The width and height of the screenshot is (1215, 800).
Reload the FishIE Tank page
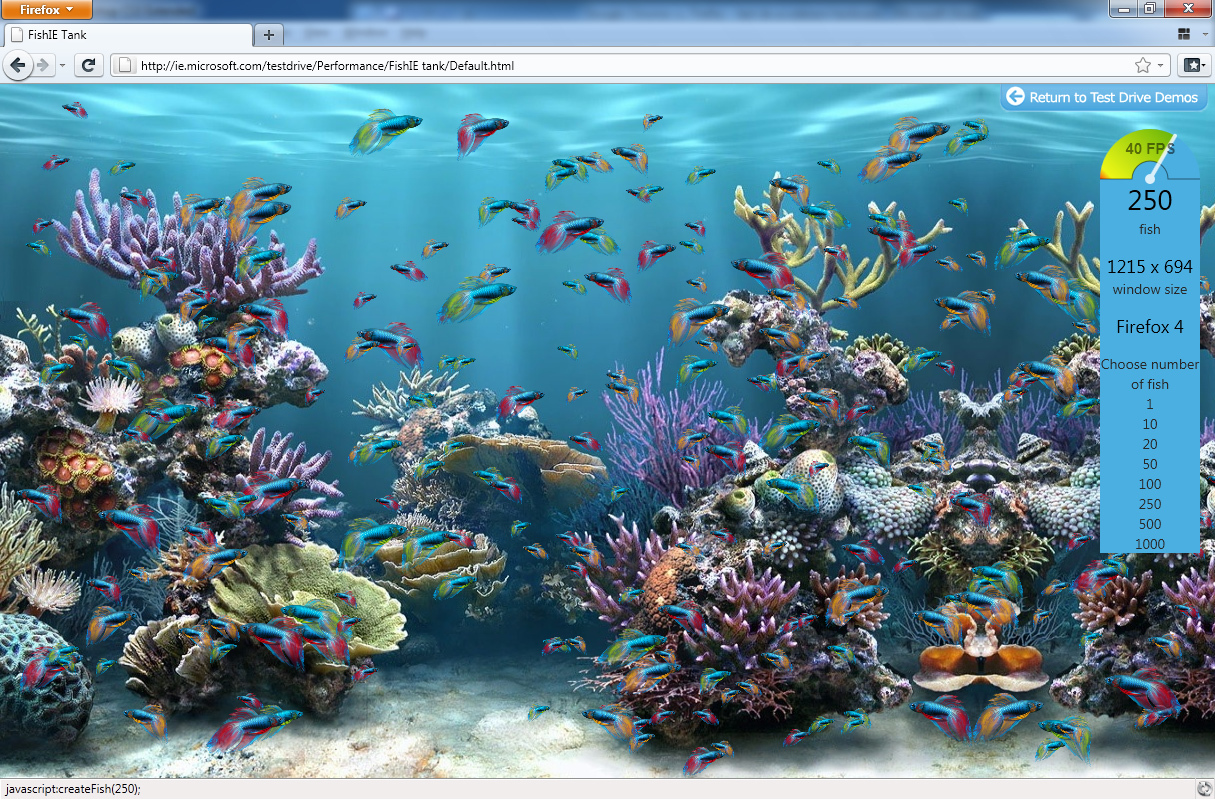tap(88, 65)
